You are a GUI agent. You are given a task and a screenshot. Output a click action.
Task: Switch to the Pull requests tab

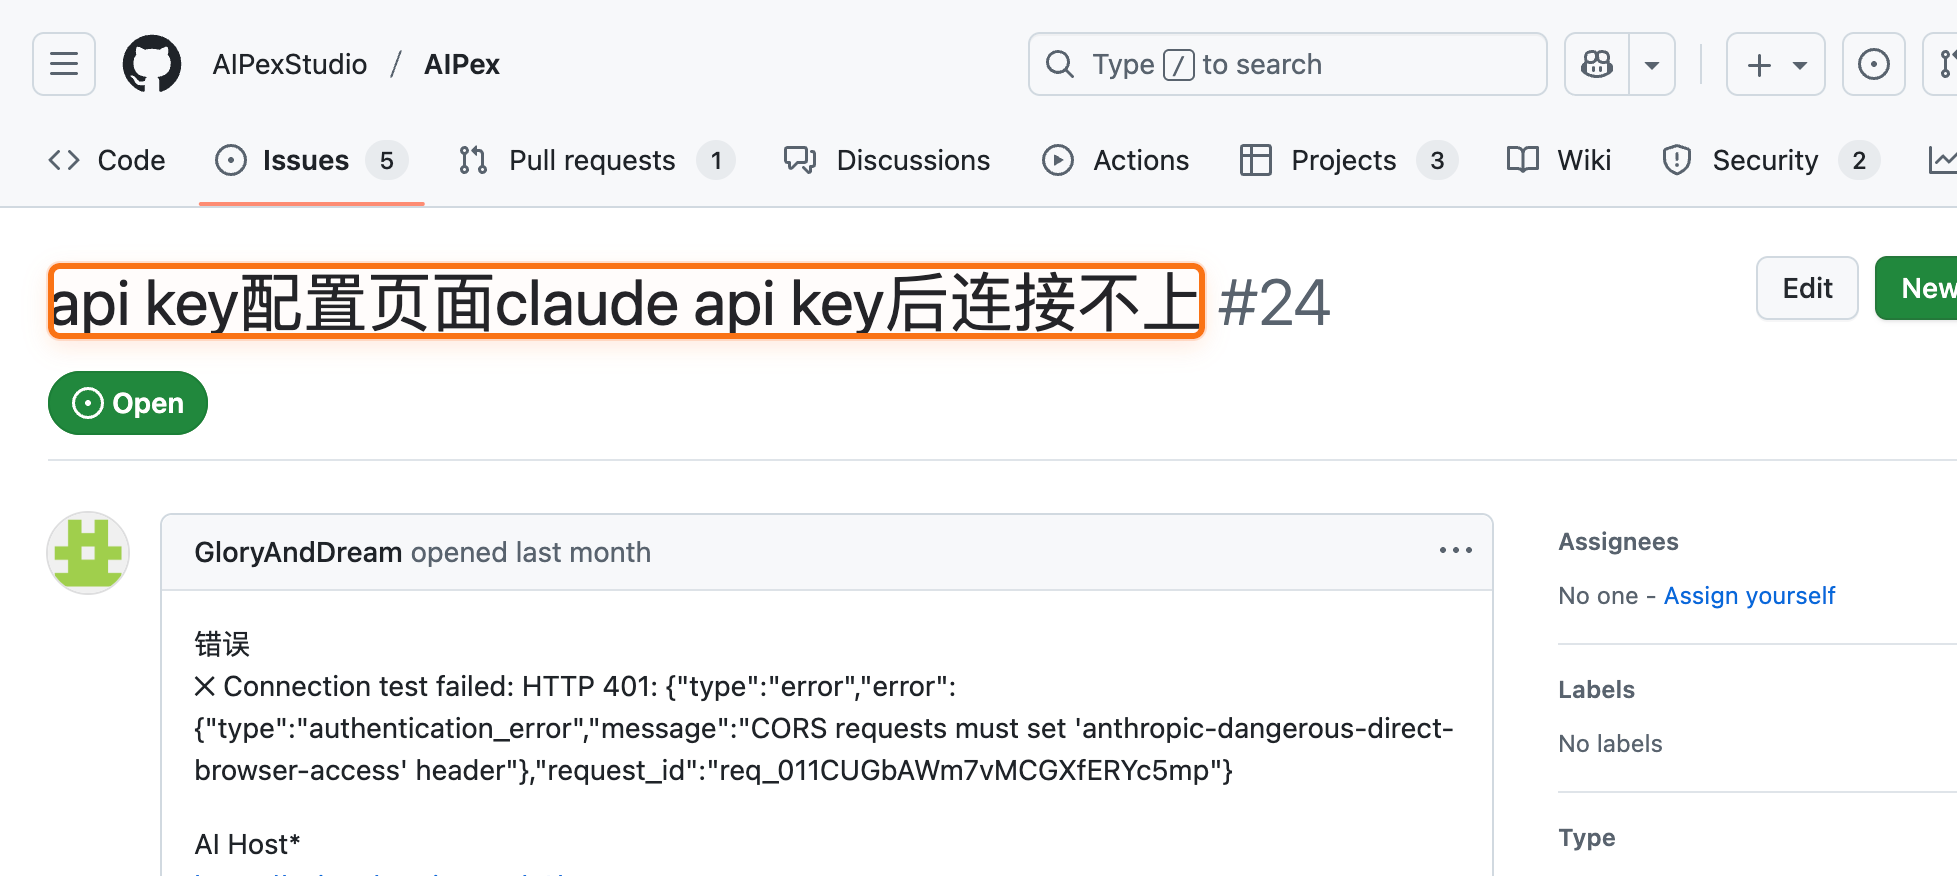click(x=596, y=160)
